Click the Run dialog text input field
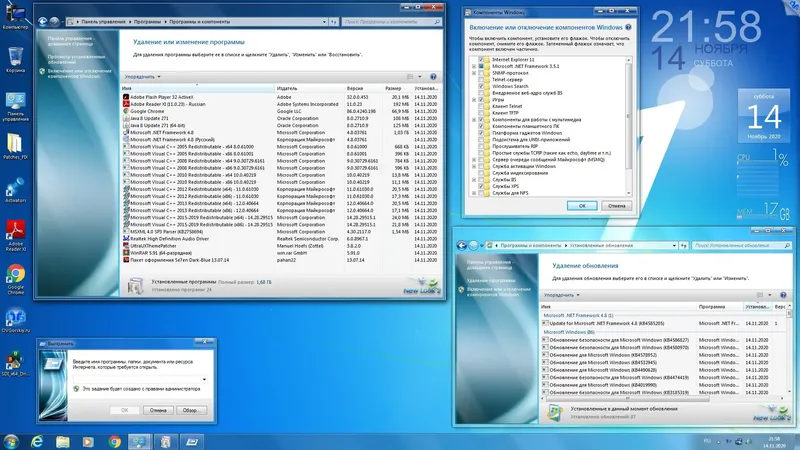800x450 pixels. 140,379
